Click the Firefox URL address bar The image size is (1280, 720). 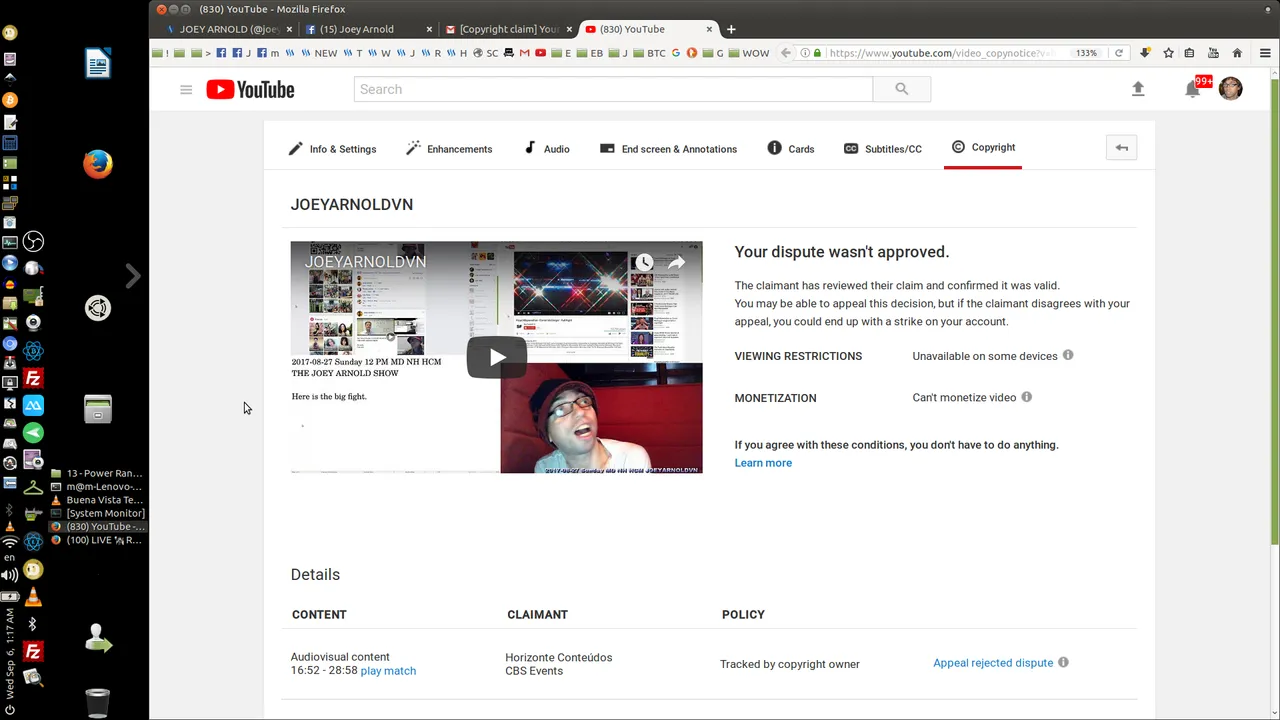pyautogui.click(x=940, y=53)
